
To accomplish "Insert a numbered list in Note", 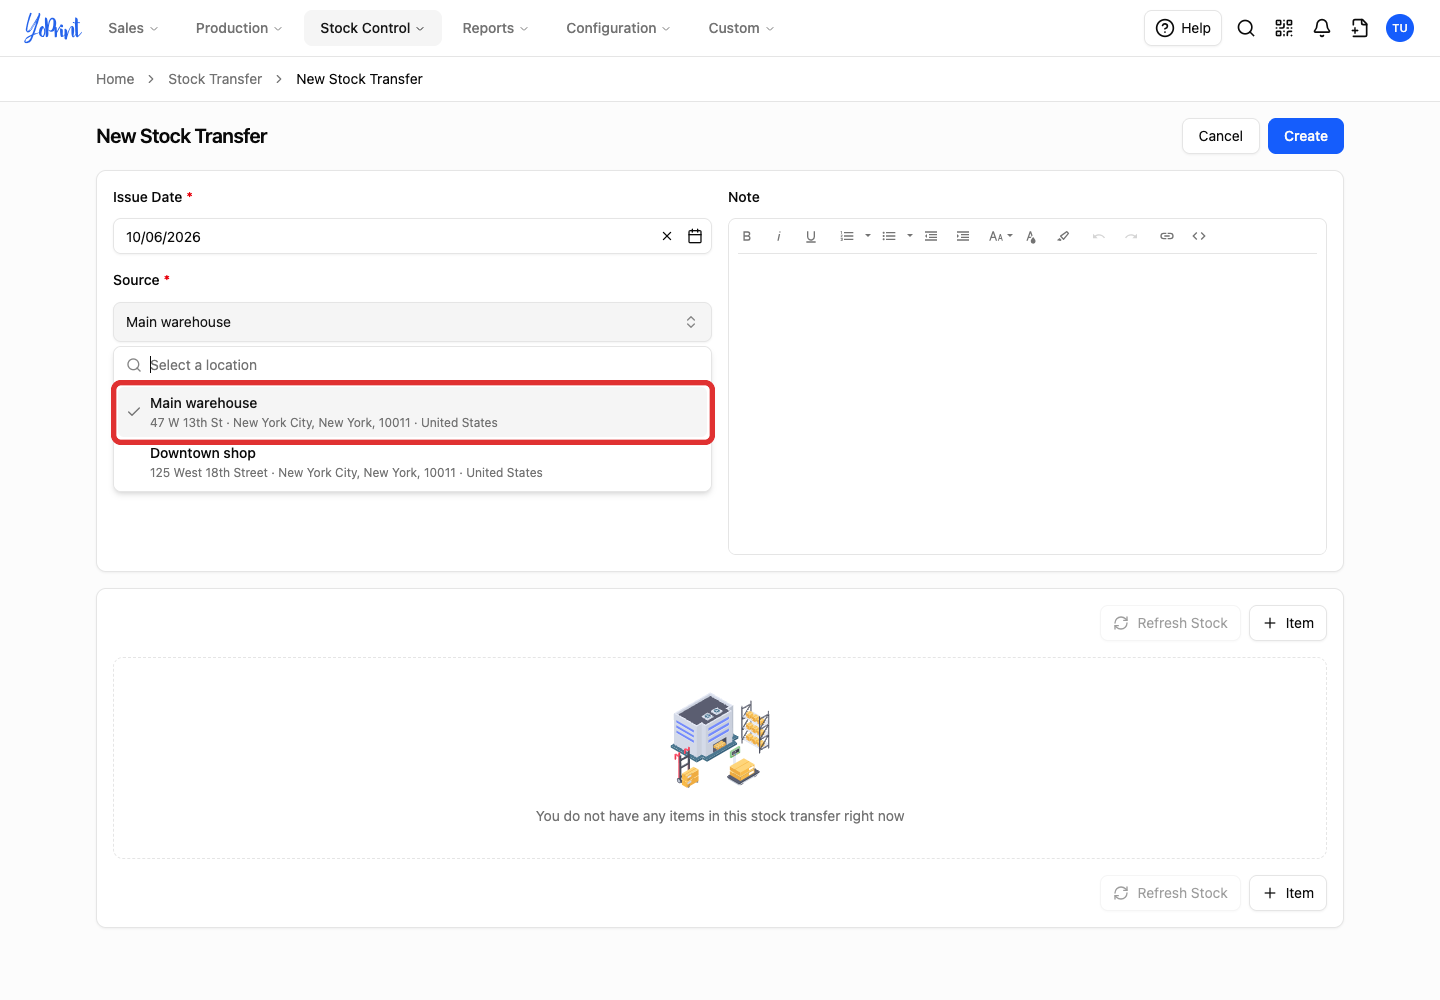I will pyautogui.click(x=847, y=236).
